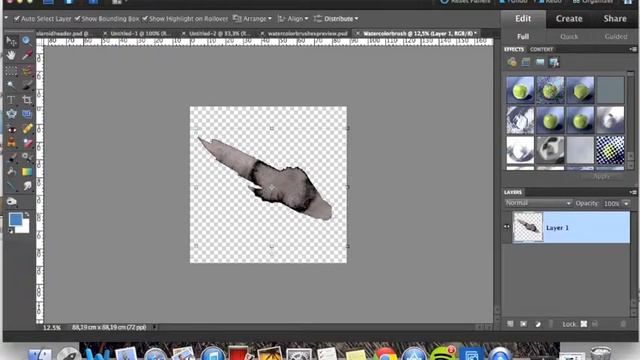The image size is (640, 360).
Task: Show Layer Styles category in Effects panel
Action: coord(526,62)
